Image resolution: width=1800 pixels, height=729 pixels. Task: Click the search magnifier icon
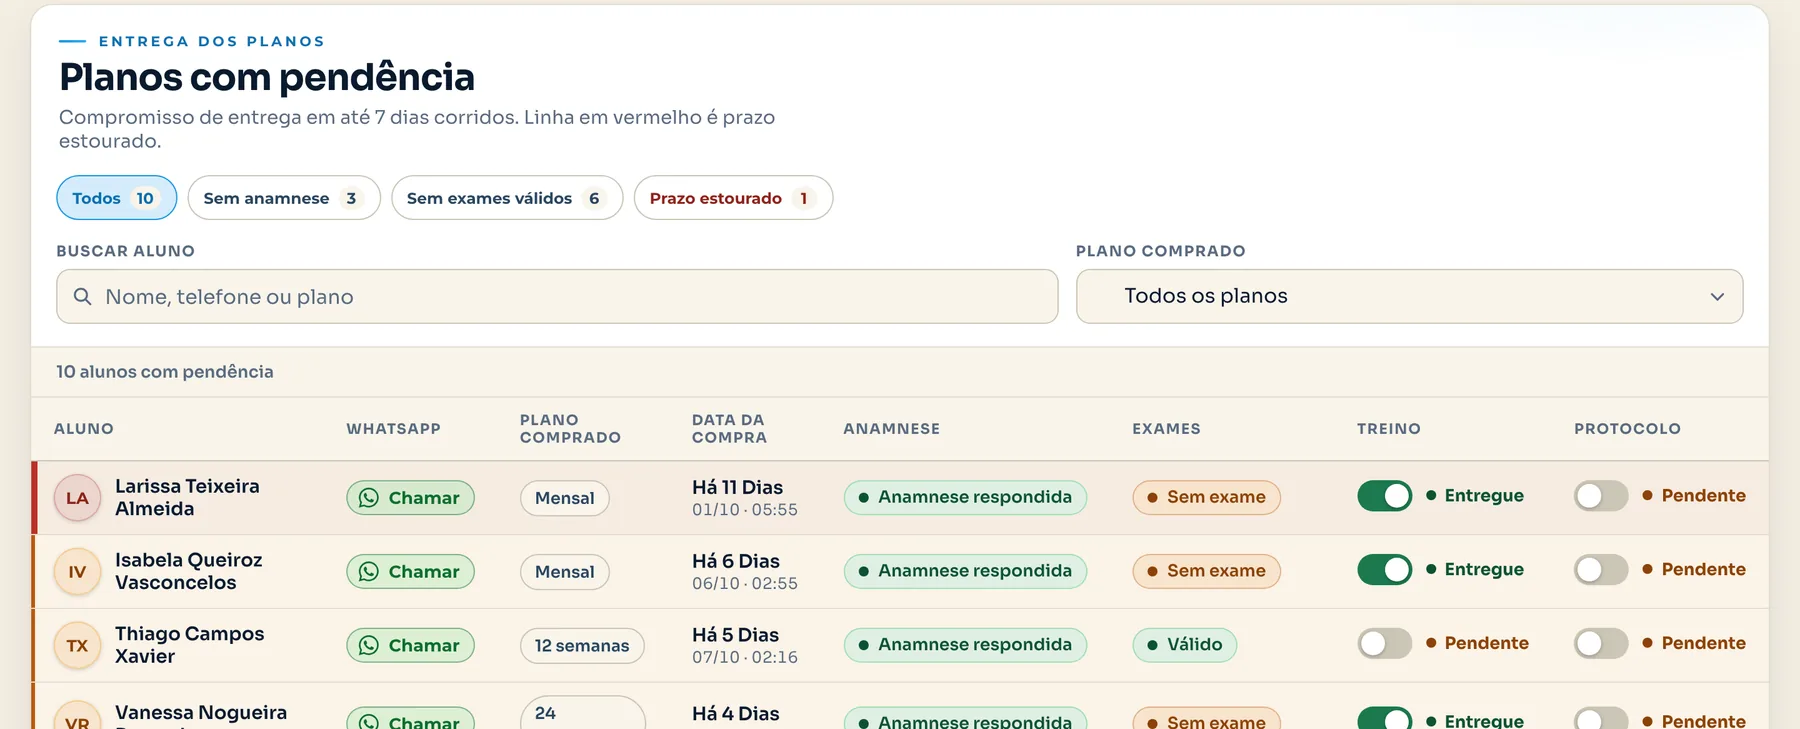click(x=83, y=297)
